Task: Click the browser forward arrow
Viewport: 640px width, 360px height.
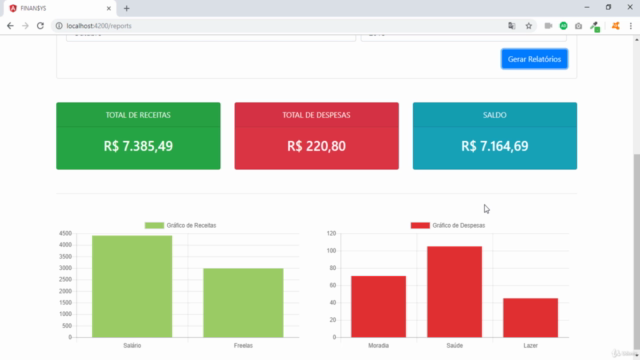Action: pos(25,26)
